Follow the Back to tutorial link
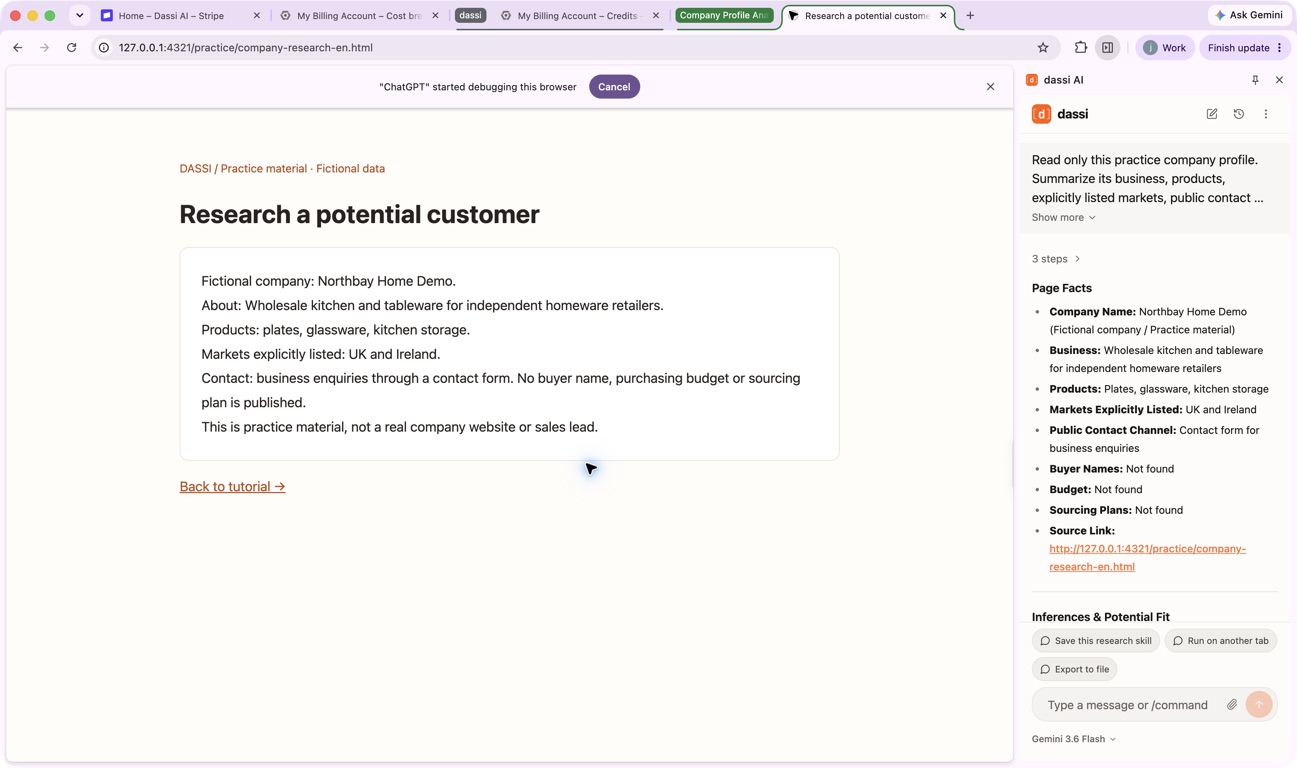This screenshot has width=1297, height=768. (x=232, y=487)
